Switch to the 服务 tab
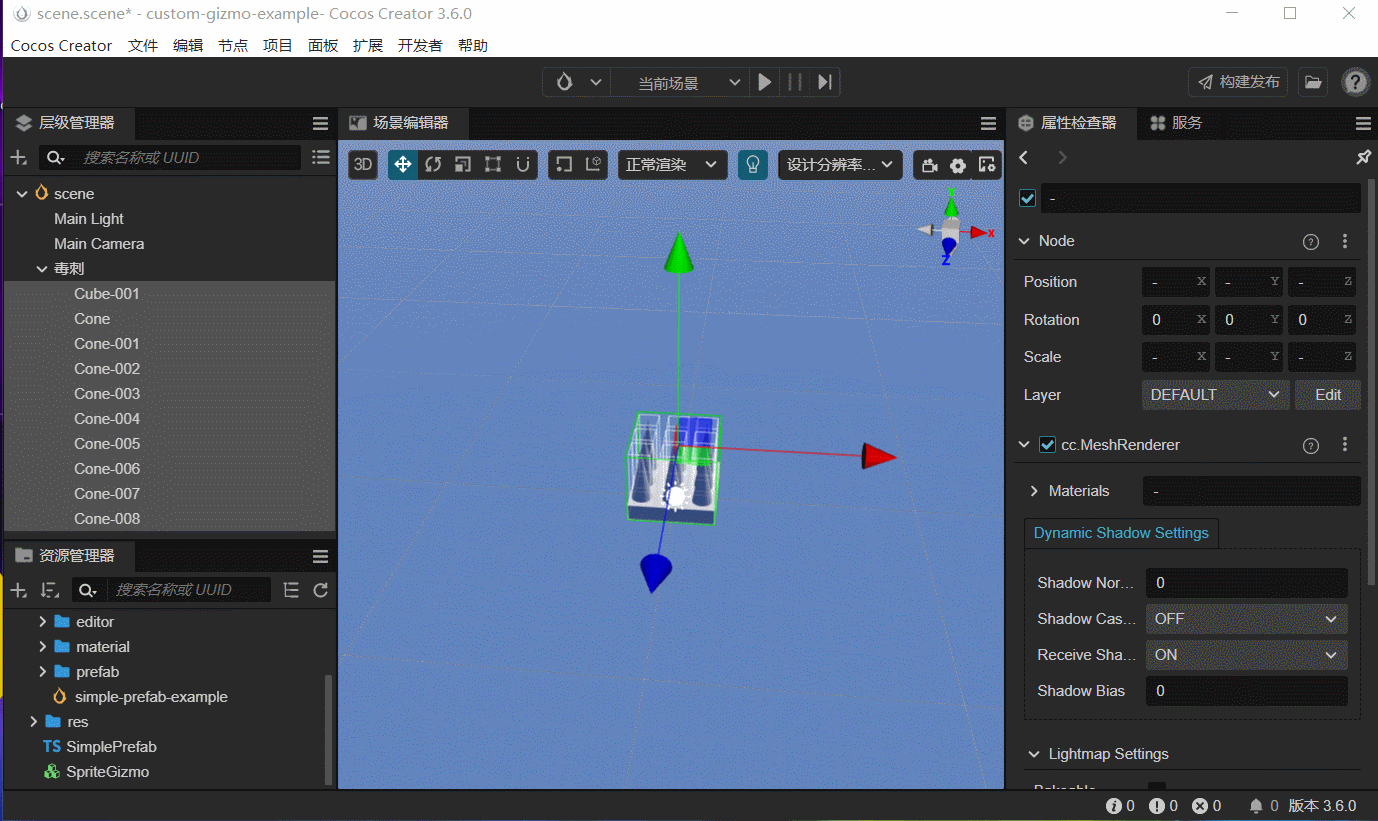 click(1176, 123)
